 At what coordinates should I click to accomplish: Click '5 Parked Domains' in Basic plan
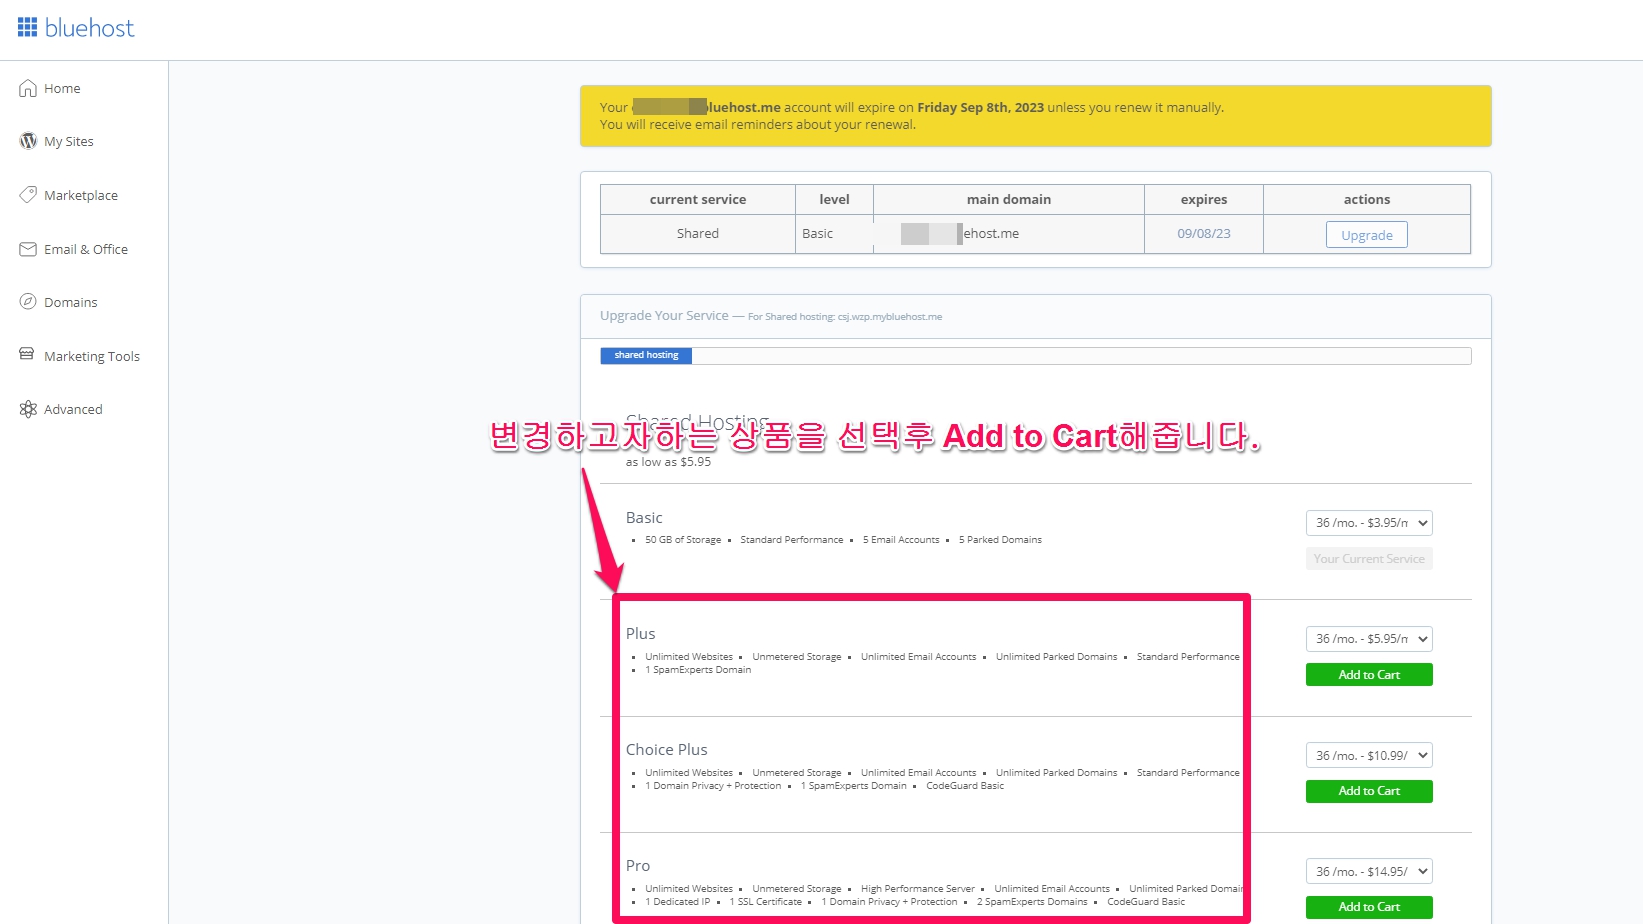pyautogui.click(x=1000, y=540)
